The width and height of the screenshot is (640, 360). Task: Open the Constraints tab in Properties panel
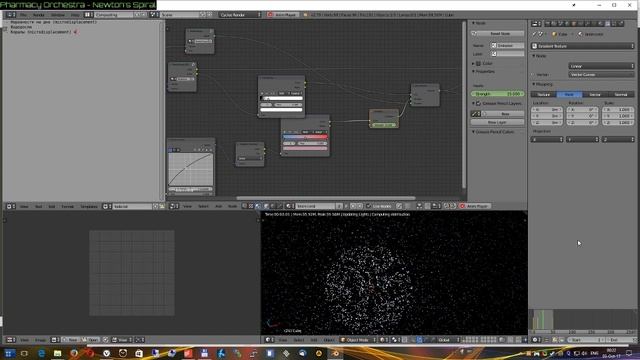click(x=580, y=23)
